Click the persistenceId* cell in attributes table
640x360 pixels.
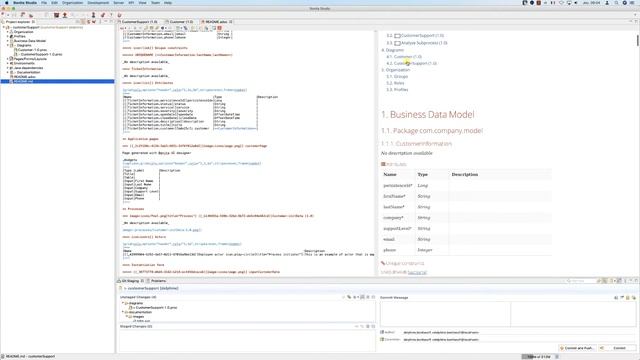398,185
